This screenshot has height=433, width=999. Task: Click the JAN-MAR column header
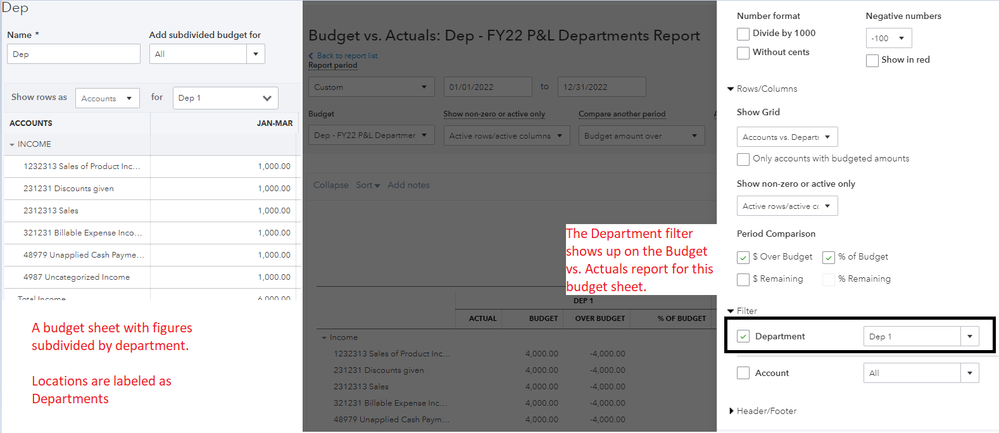pyautogui.click(x=274, y=124)
